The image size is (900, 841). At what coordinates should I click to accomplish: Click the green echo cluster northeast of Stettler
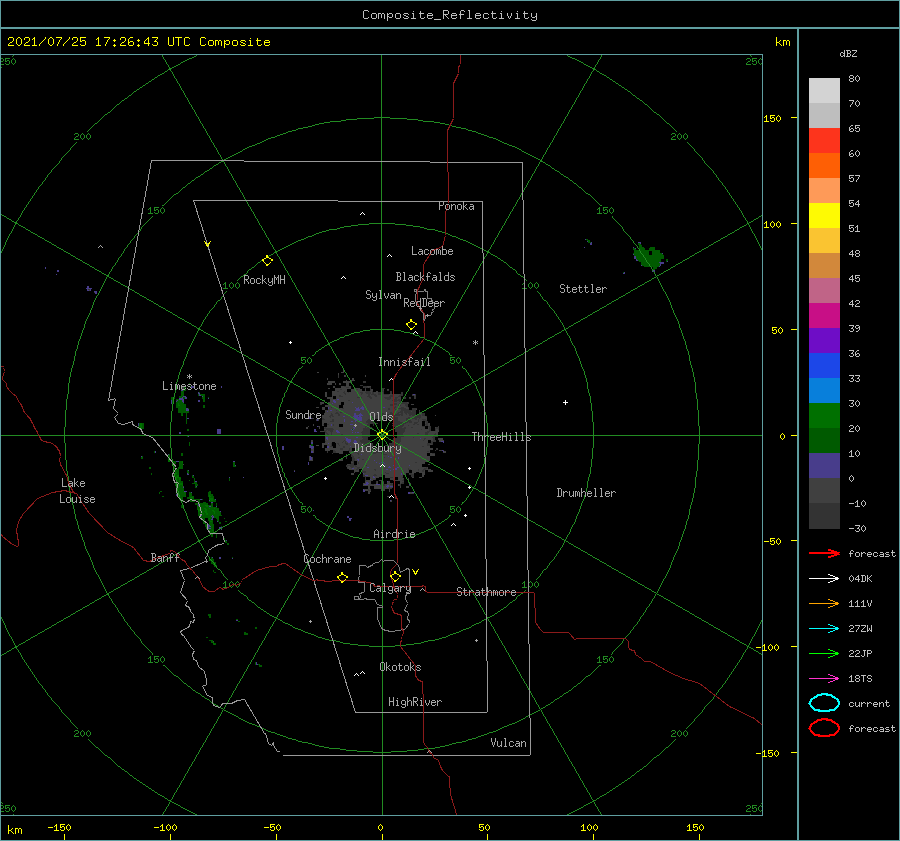tap(649, 256)
